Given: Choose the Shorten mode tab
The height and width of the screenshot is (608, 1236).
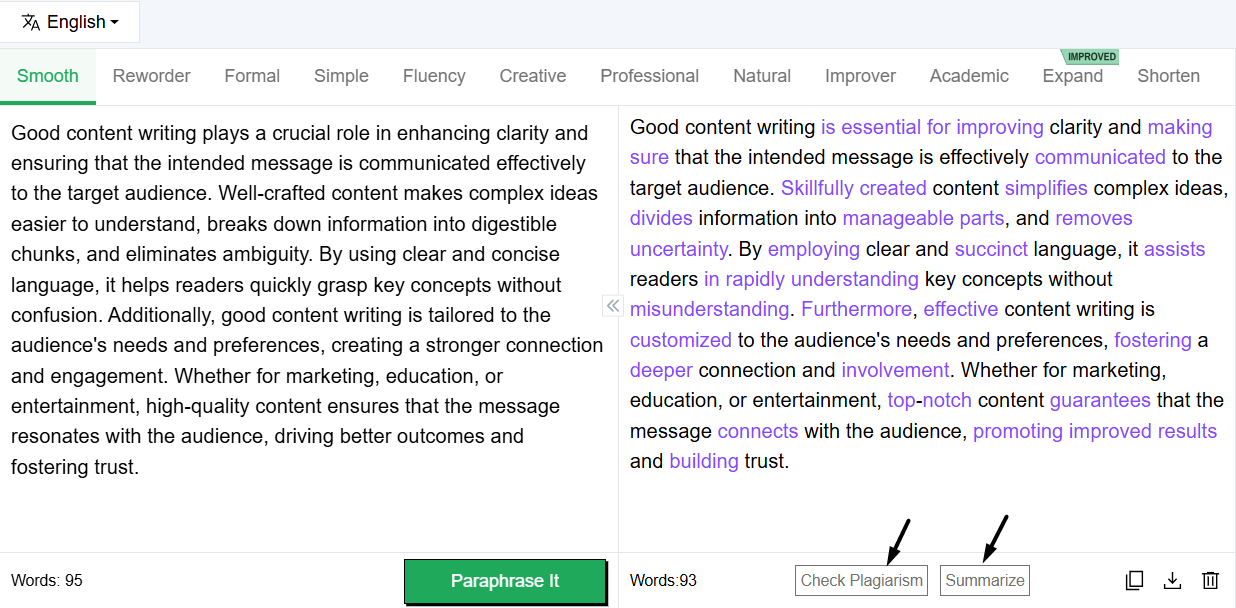Looking at the screenshot, I should (x=1168, y=76).
